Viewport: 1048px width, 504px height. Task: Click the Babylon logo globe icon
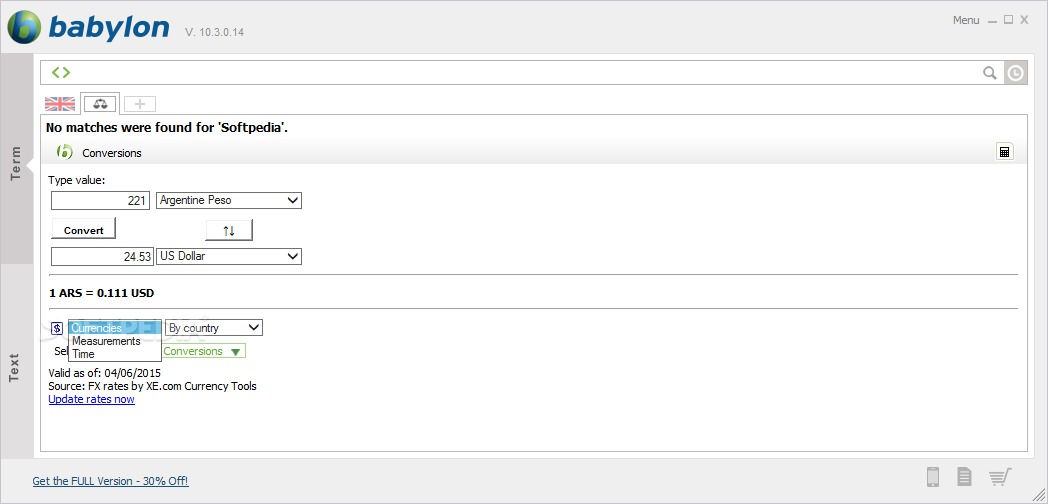24,27
